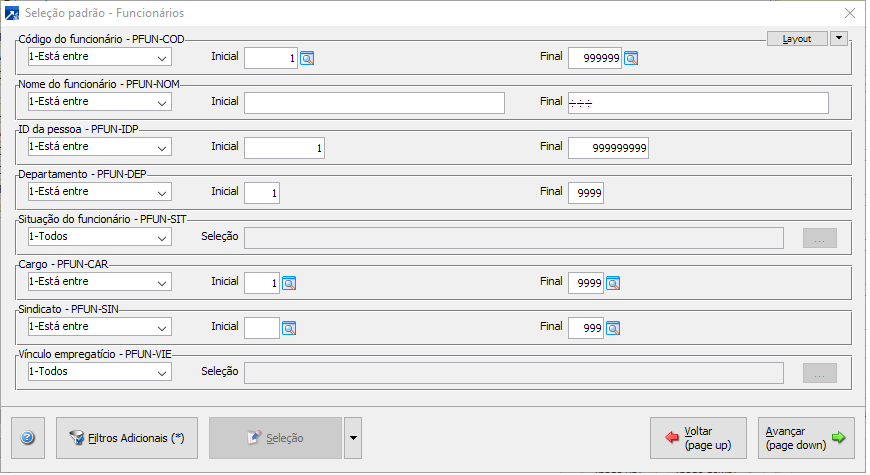The height and width of the screenshot is (475, 870).
Task: Expand Nome do funcionário condition dropdown
Action: tap(161, 103)
